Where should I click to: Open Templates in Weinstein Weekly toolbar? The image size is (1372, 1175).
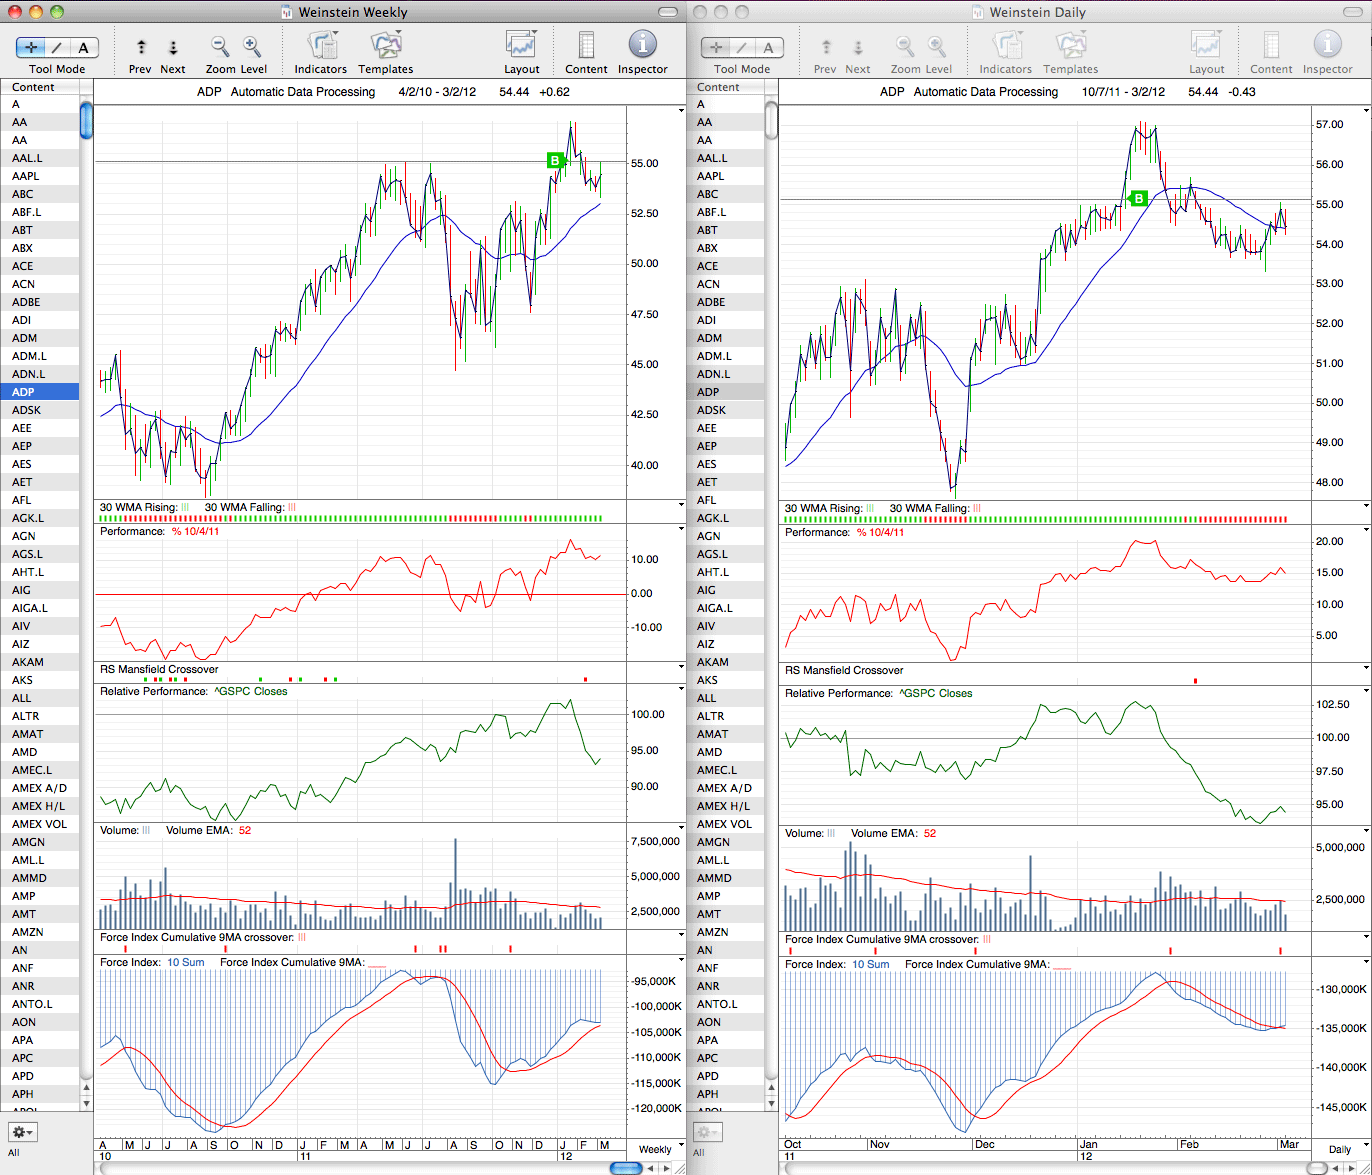point(385,46)
